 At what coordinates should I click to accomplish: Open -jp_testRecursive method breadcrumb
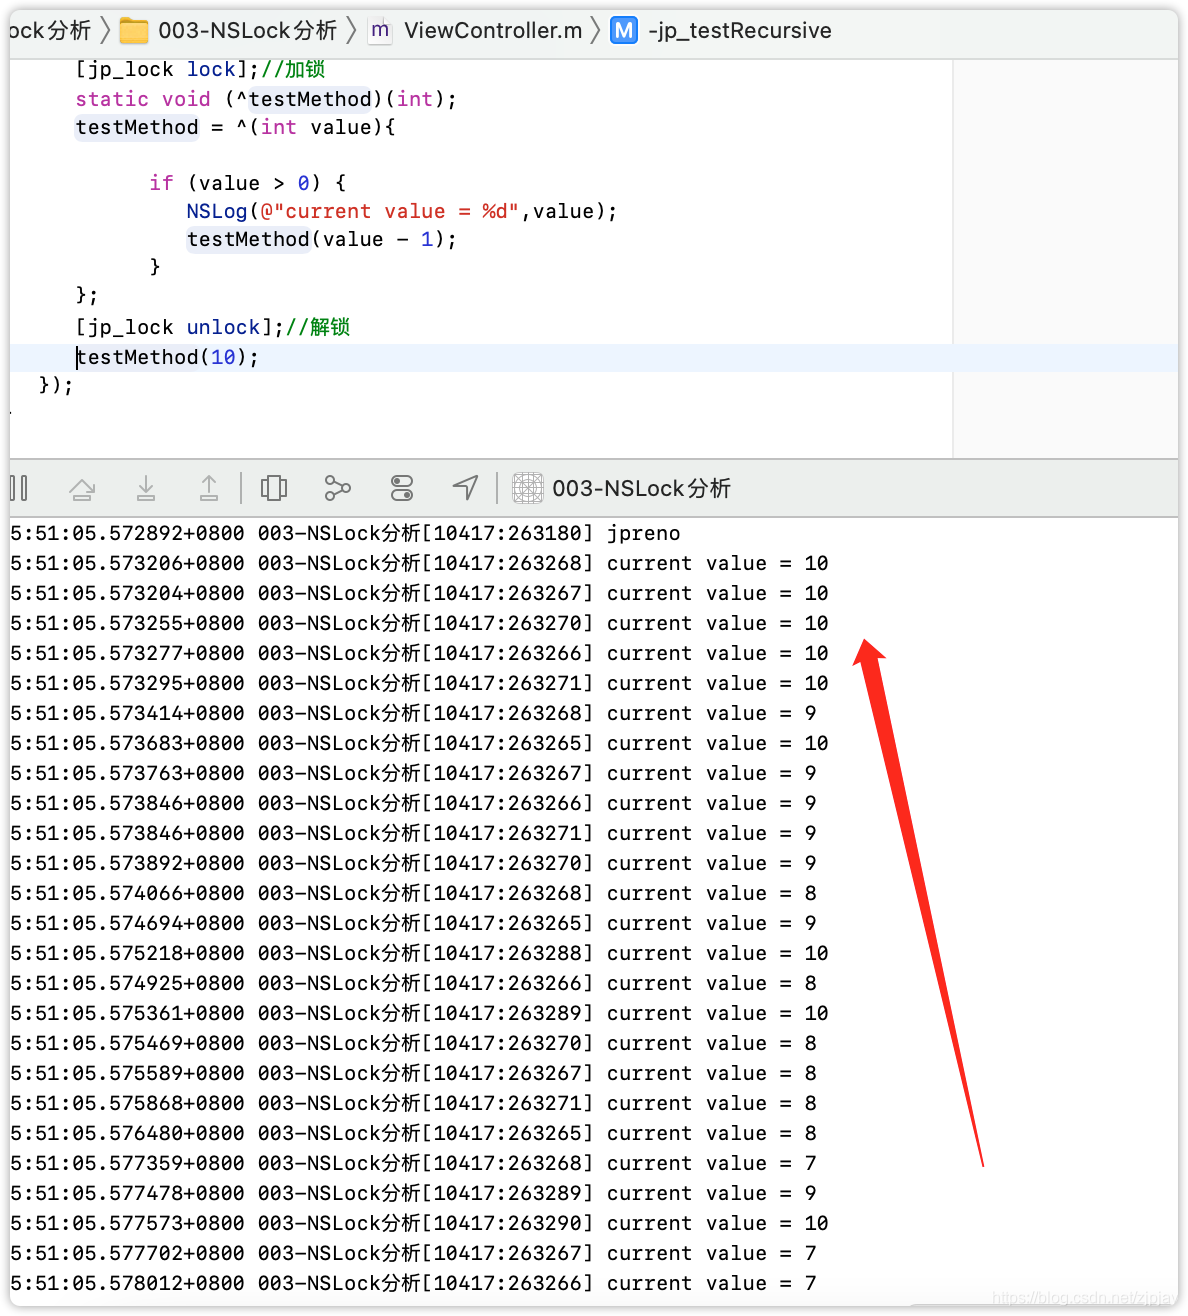[x=740, y=31]
